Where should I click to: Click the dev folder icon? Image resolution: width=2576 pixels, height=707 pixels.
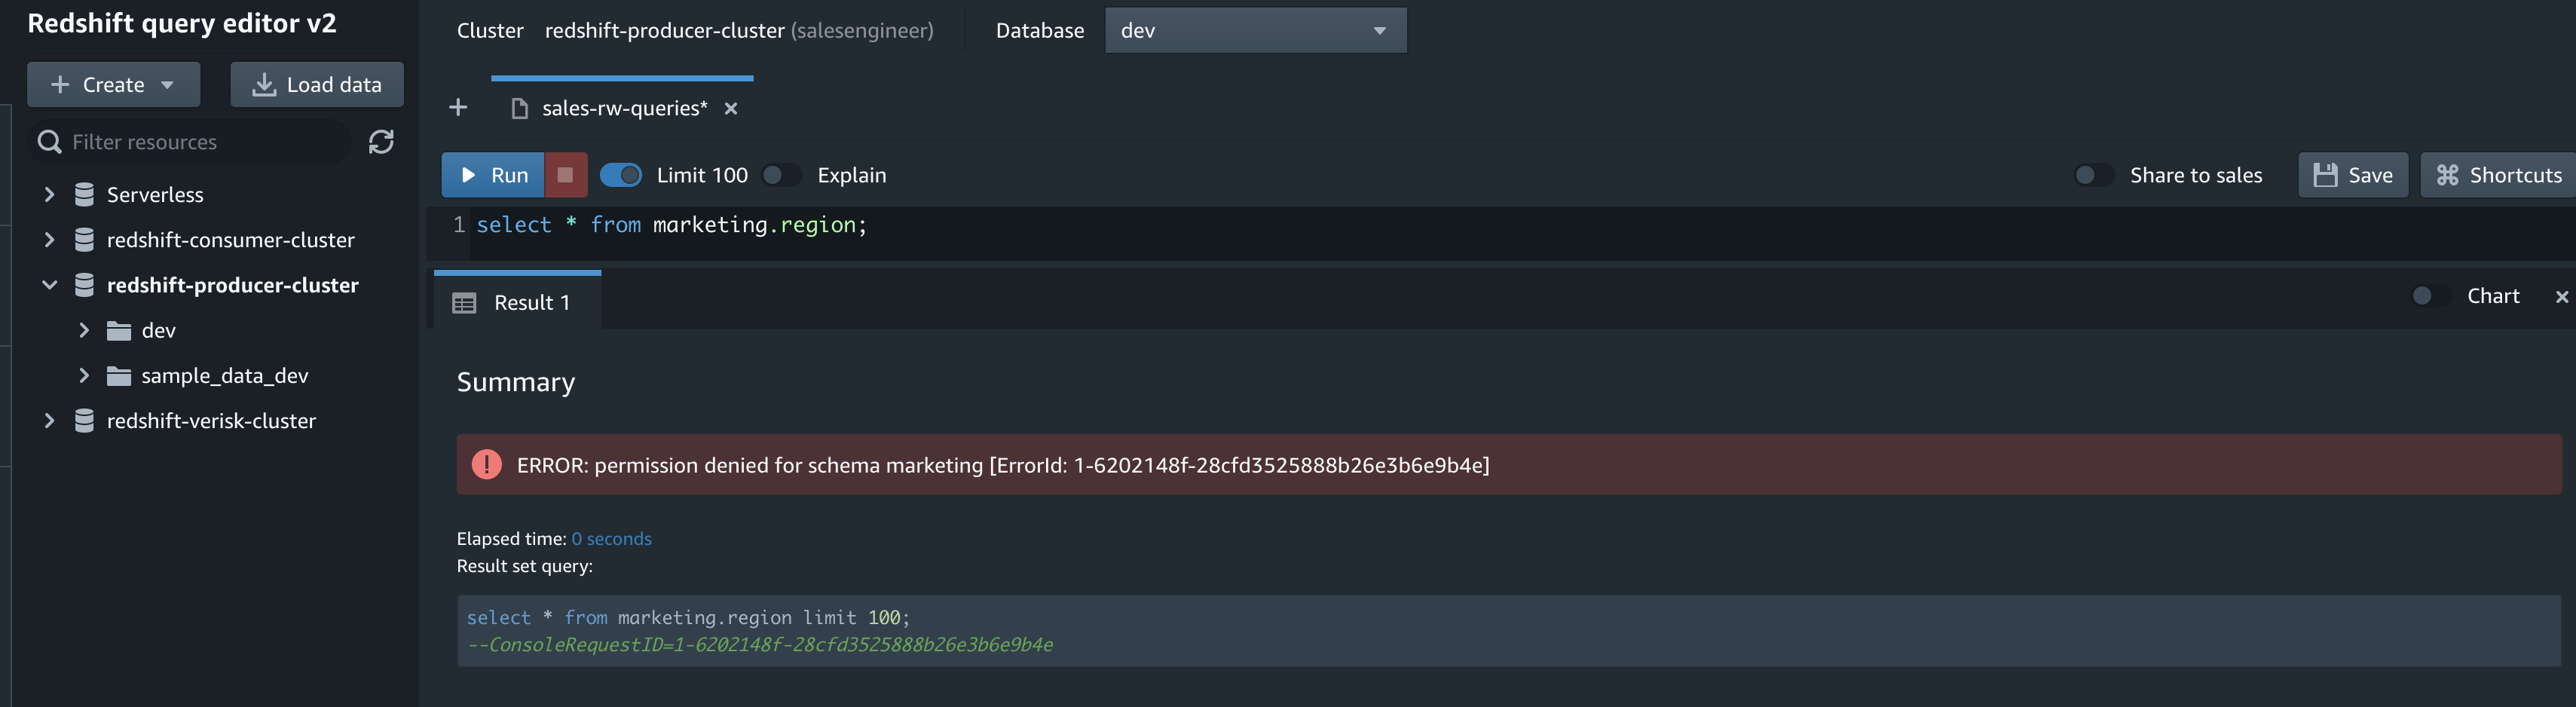click(x=119, y=331)
